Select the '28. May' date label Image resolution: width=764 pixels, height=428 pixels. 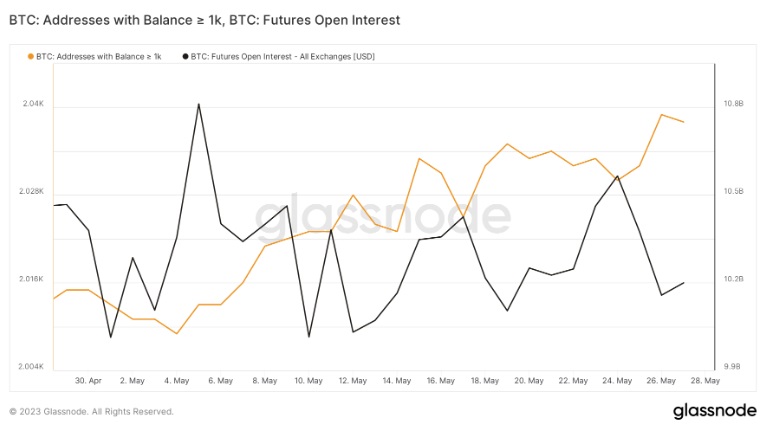[x=705, y=381]
